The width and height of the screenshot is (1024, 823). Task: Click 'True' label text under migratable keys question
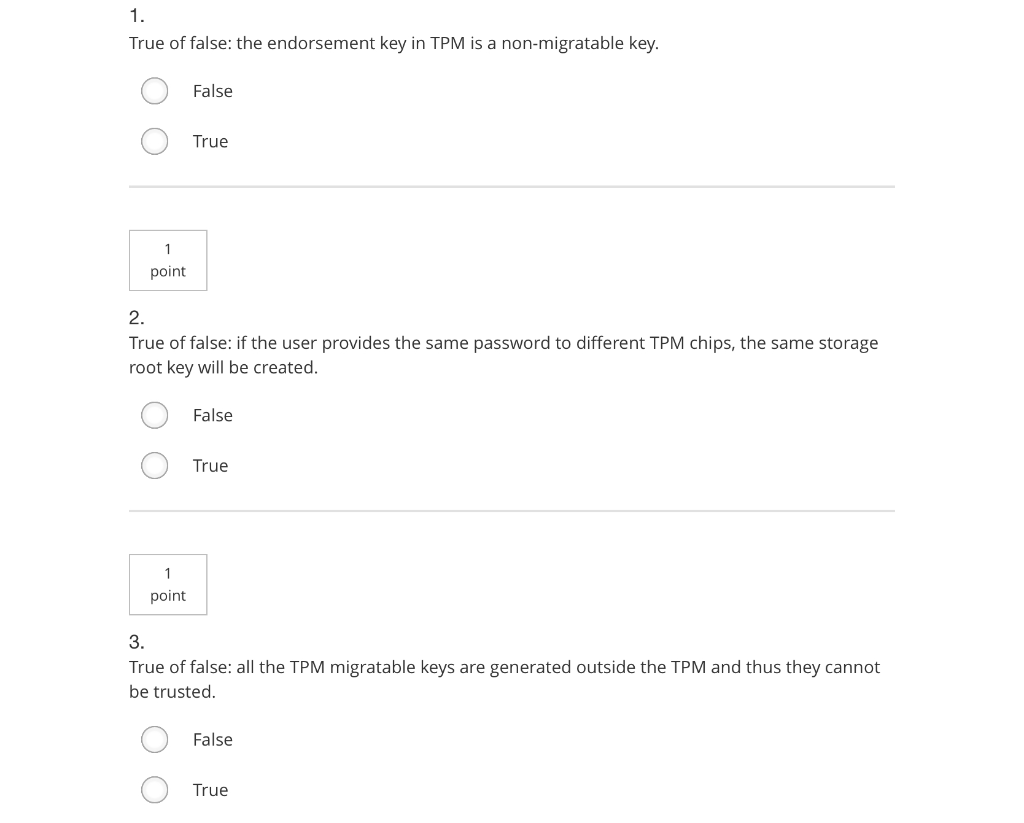point(210,789)
